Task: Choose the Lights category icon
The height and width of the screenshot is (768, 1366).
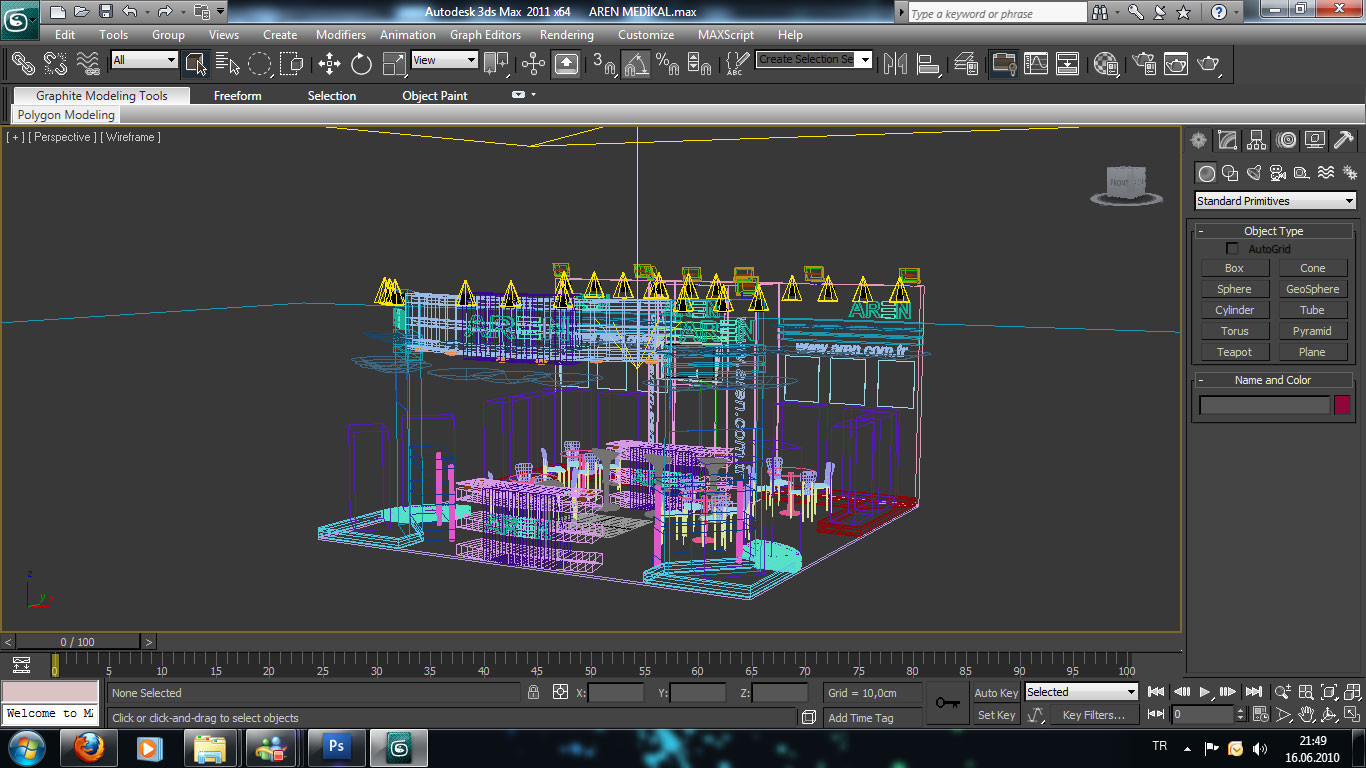Action: [x=1254, y=173]
